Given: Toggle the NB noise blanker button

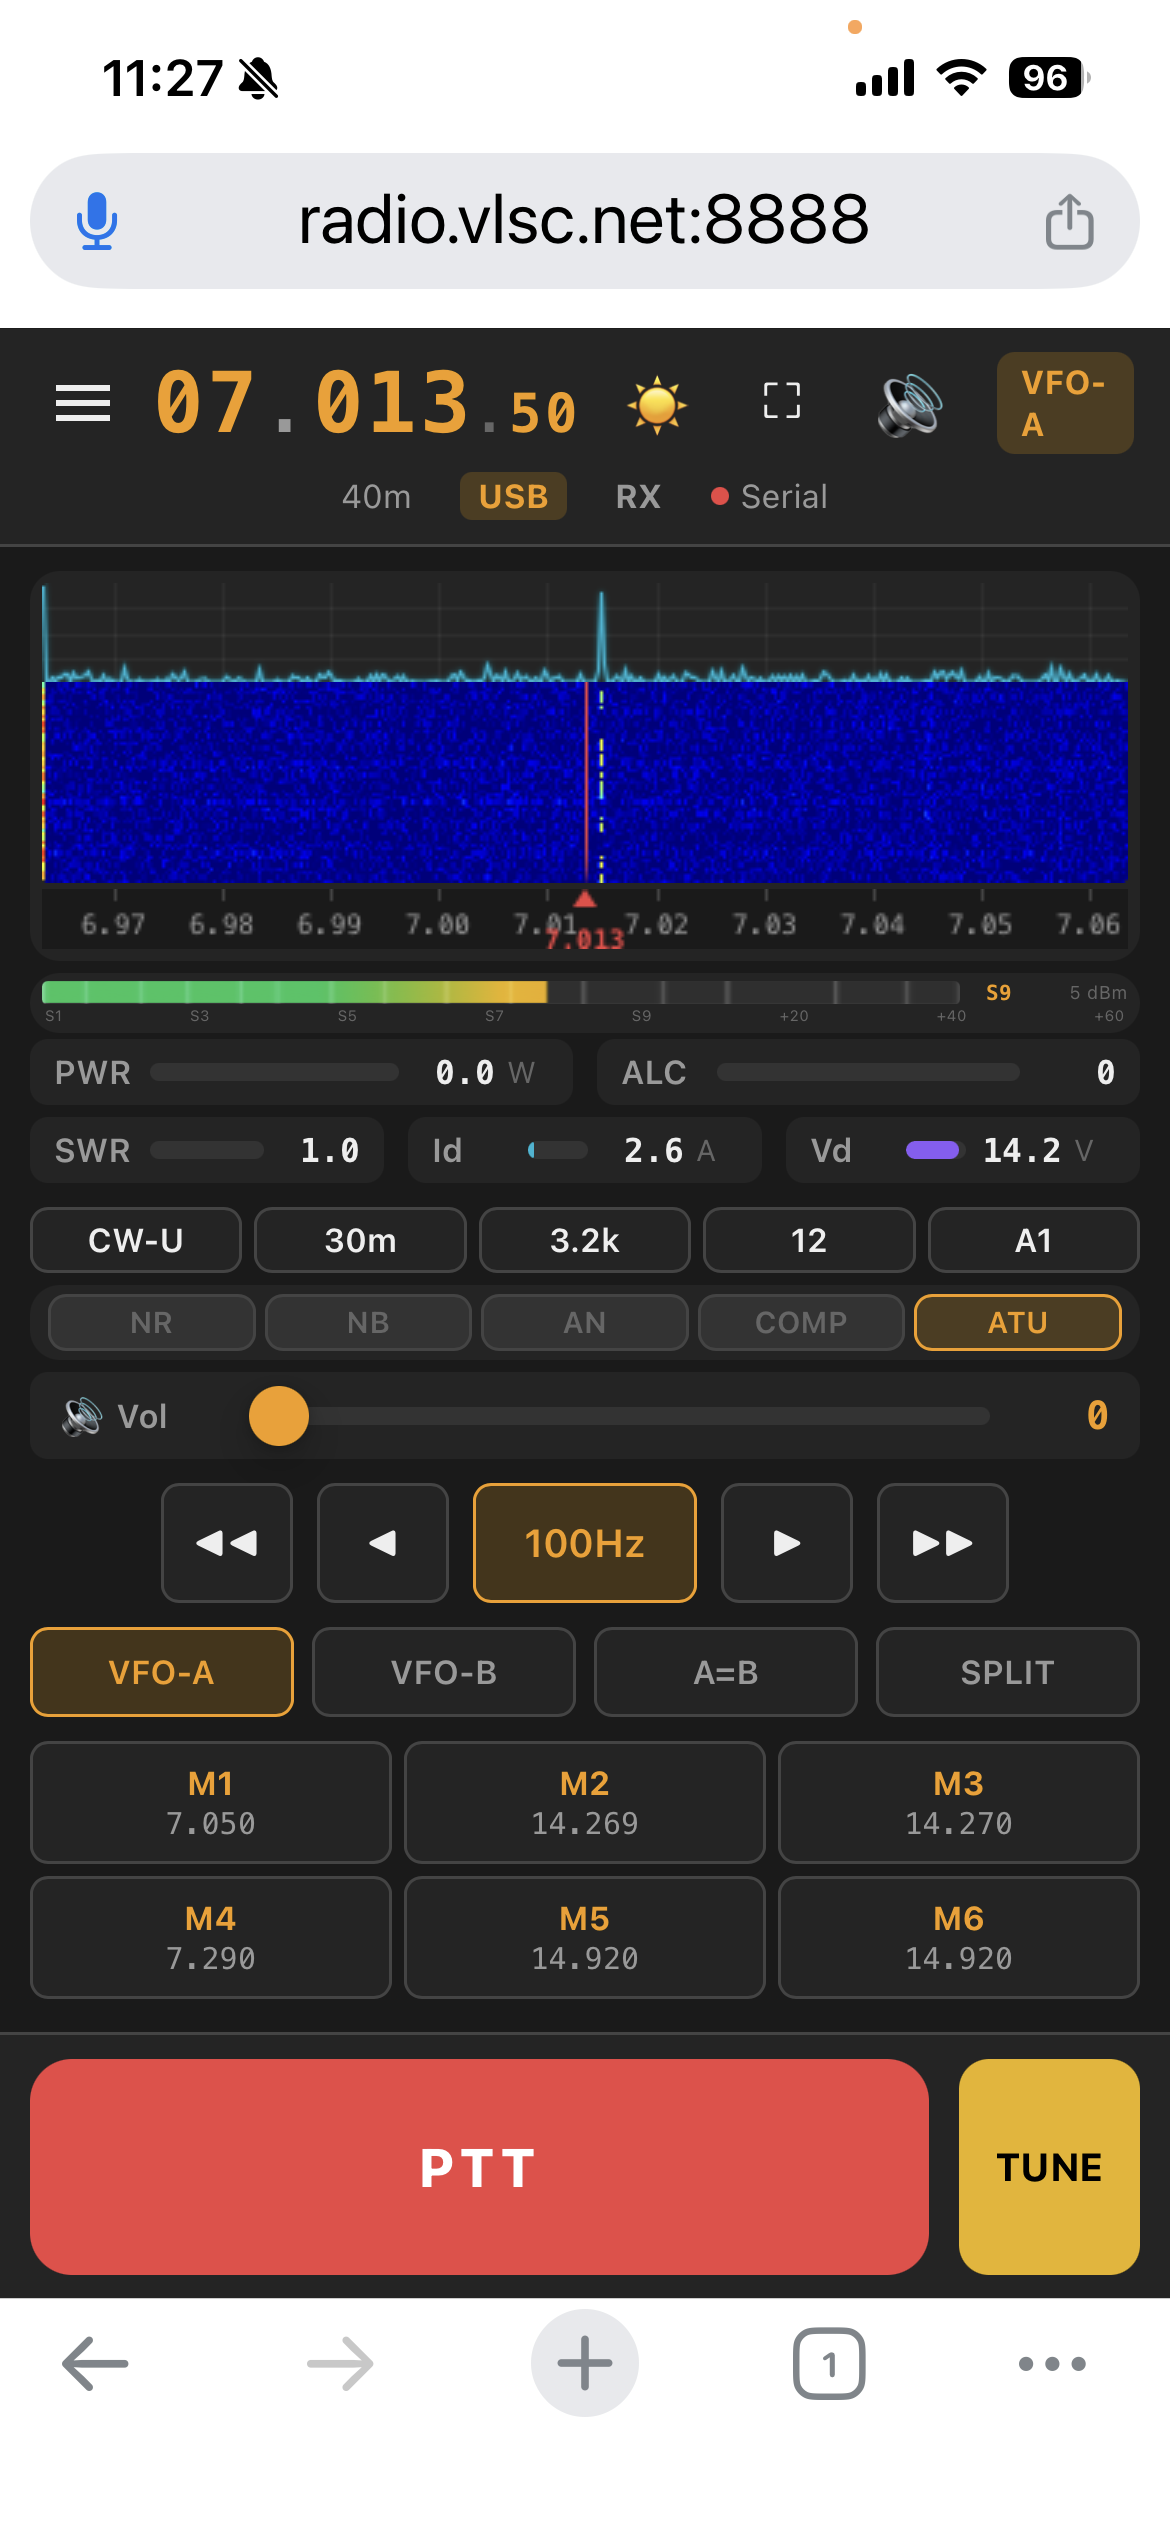Looking at the screenshot, I should 368,1322.
